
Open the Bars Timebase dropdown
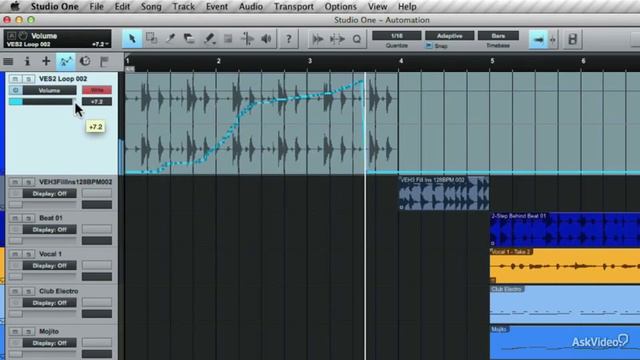coord(498,36)
